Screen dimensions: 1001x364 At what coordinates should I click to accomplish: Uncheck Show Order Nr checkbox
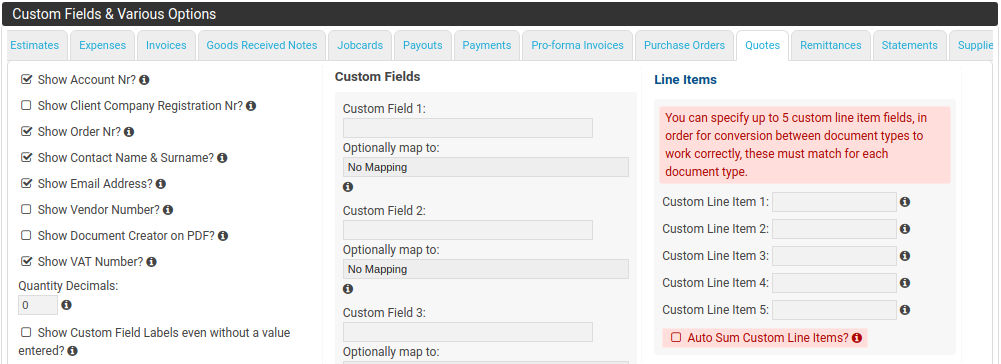coord(26,132)
